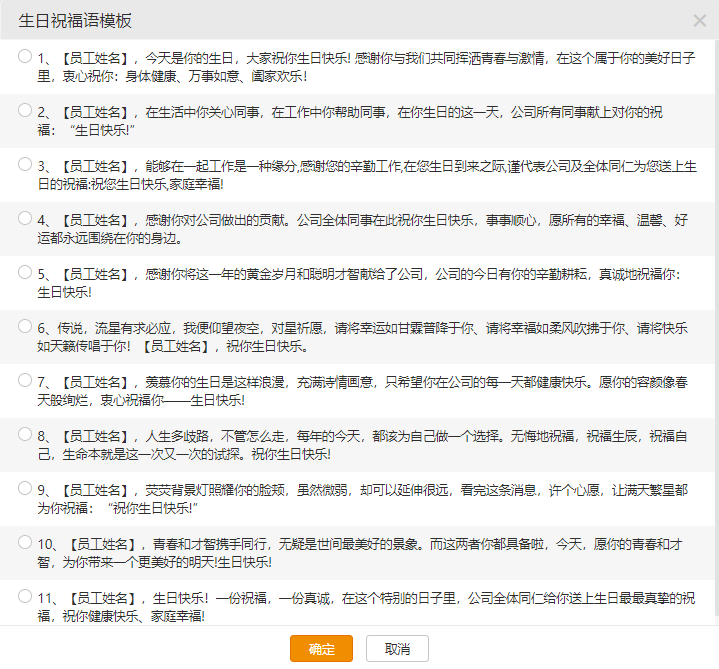Screen dimensions: 719x669
Task: Select radio button for template 5
Action: (24, 273)
